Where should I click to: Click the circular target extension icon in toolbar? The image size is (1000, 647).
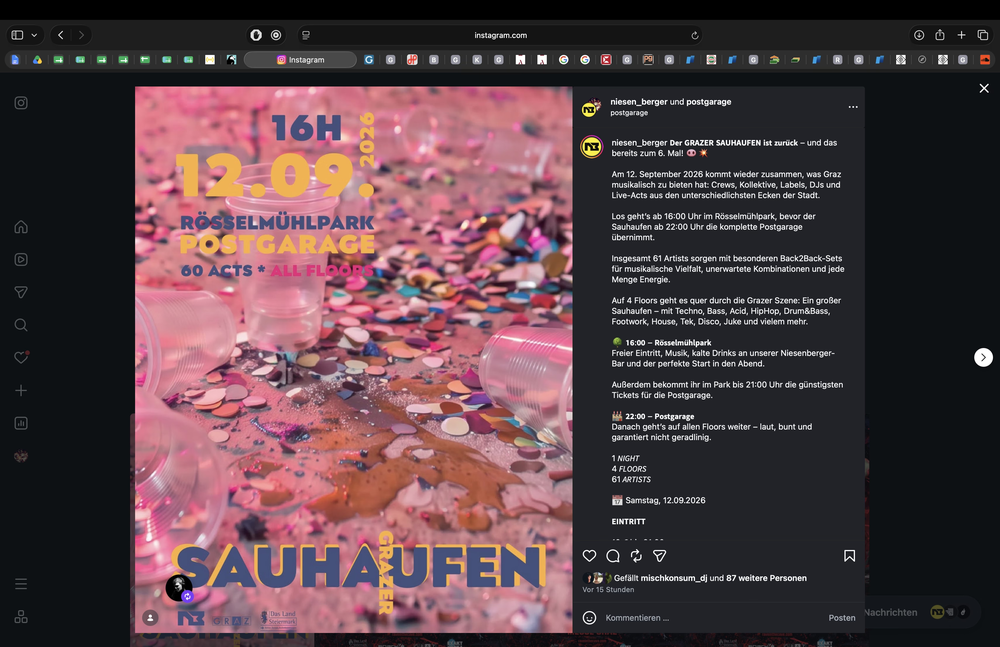(276, 35)
